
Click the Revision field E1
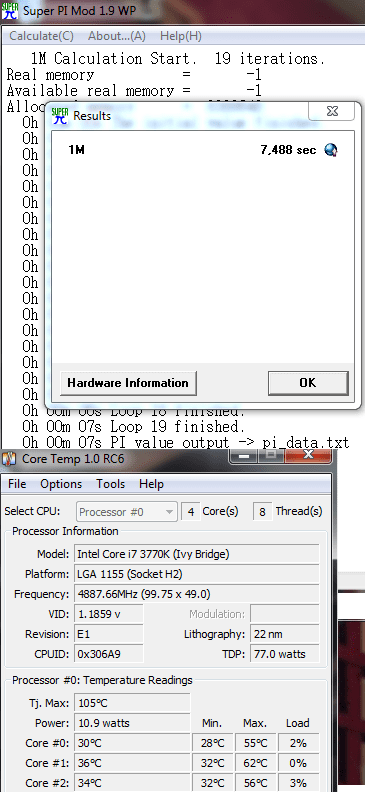pyautogui.click(x=109, y=634)
